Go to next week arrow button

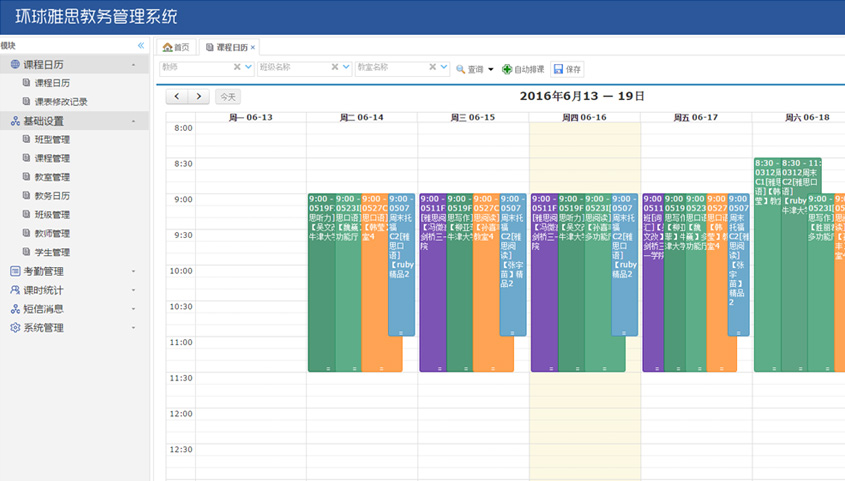[x=198, y=97]
